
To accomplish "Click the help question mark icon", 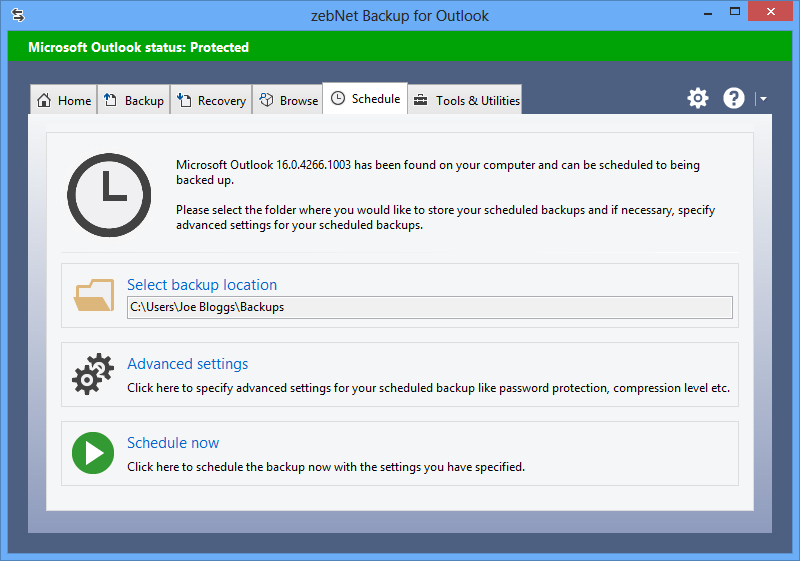I will click(734, 98).
